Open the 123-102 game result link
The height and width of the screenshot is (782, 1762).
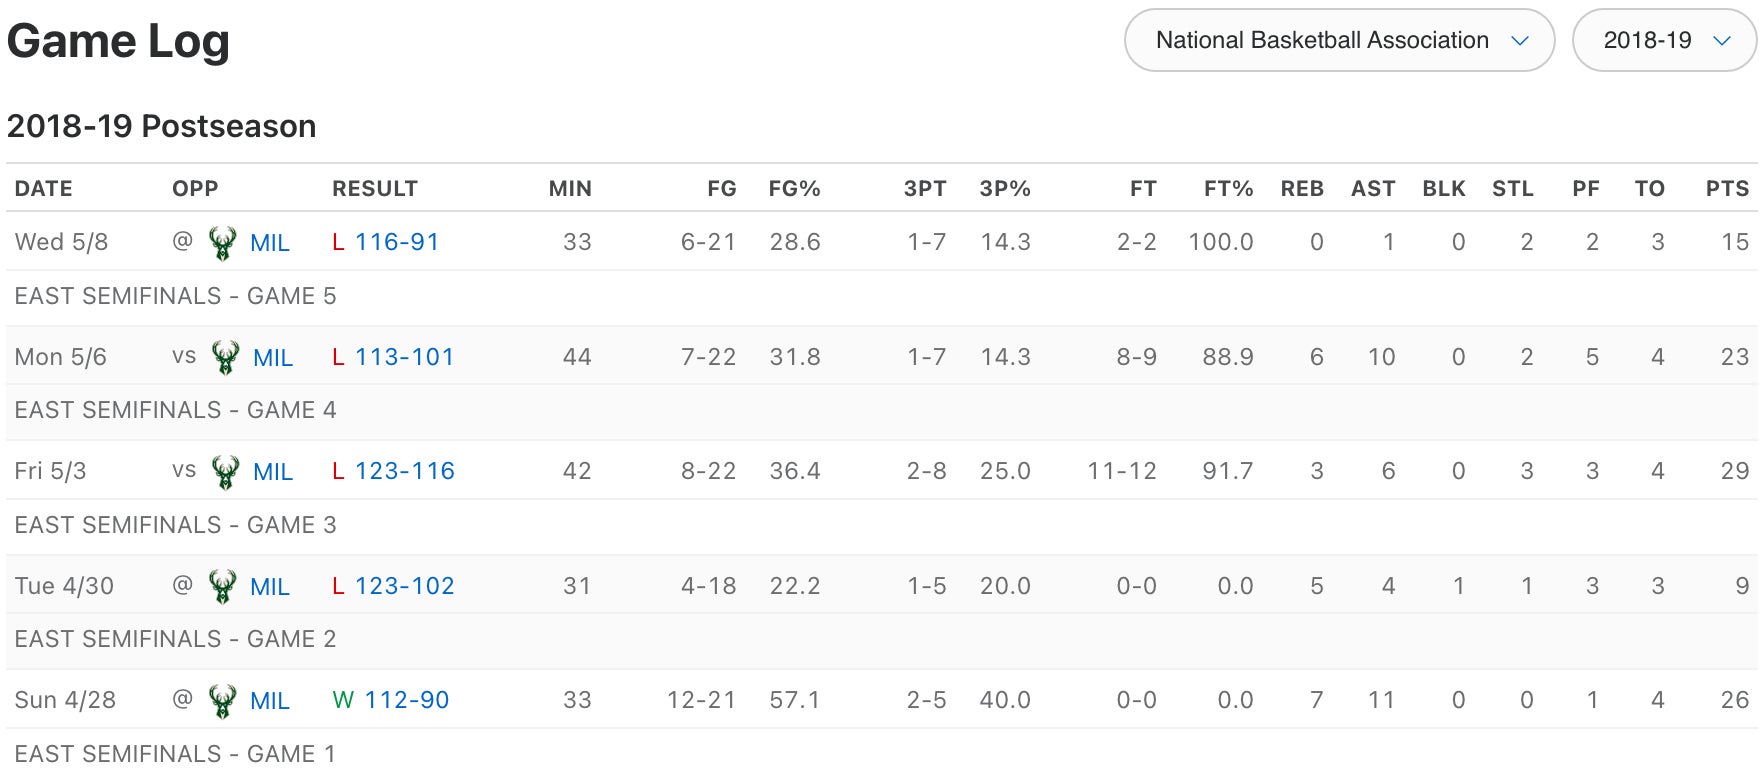click(404, 586)
